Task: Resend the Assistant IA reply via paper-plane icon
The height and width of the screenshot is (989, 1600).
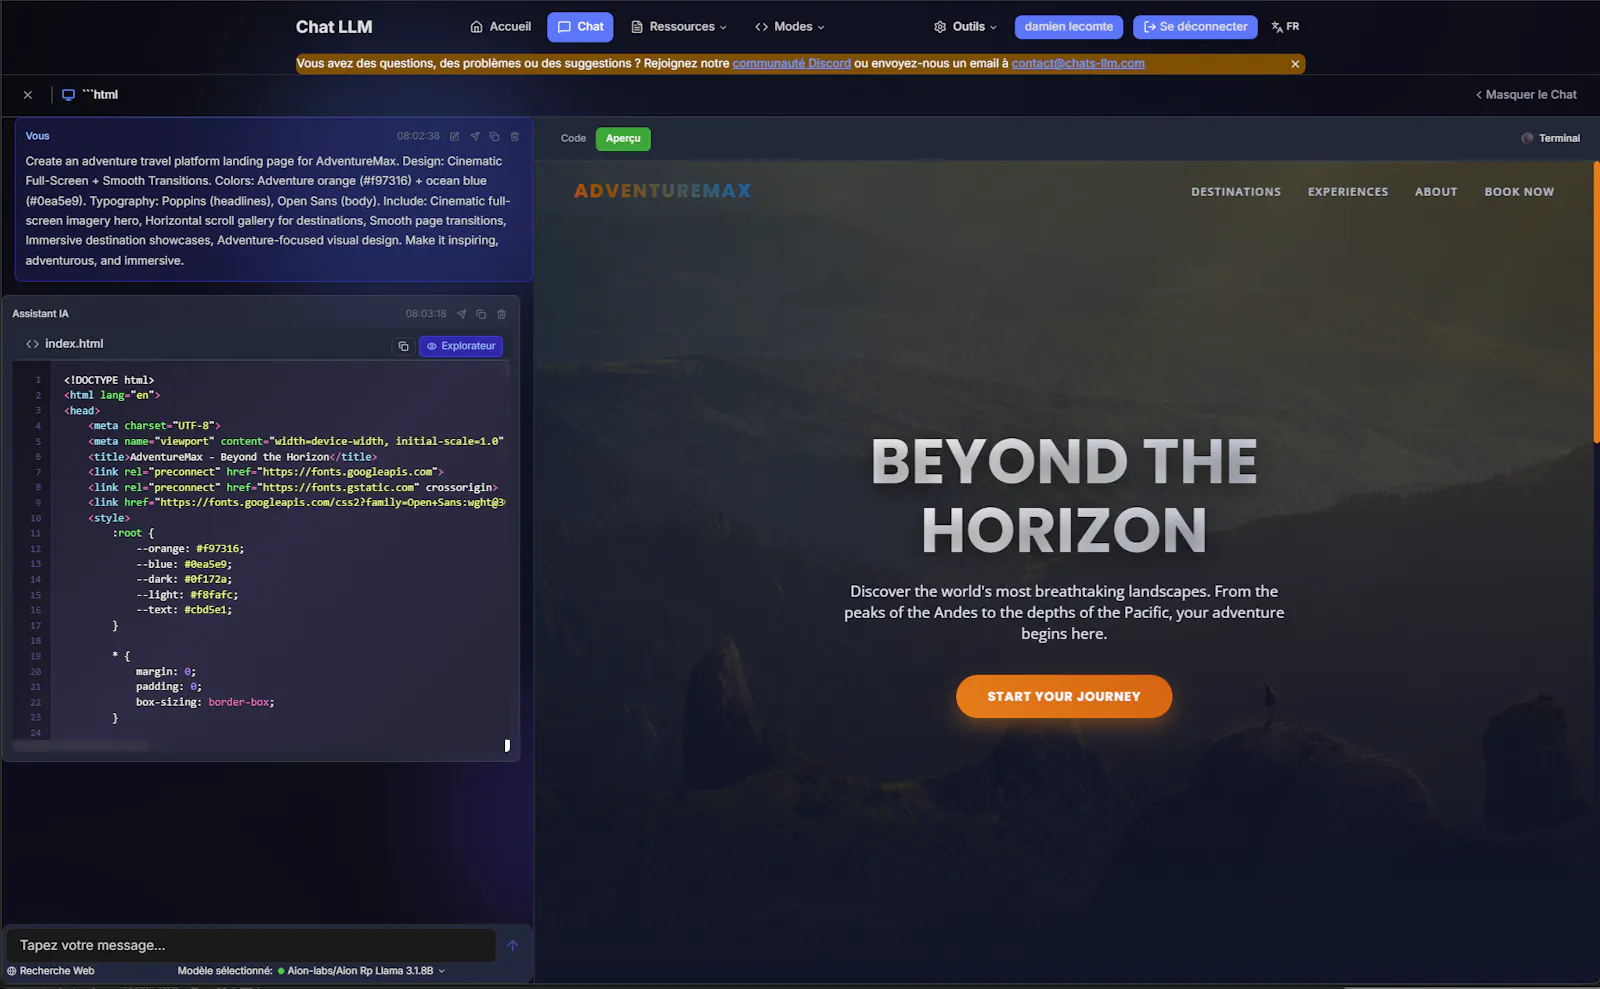Action: (x=461, y=314)
